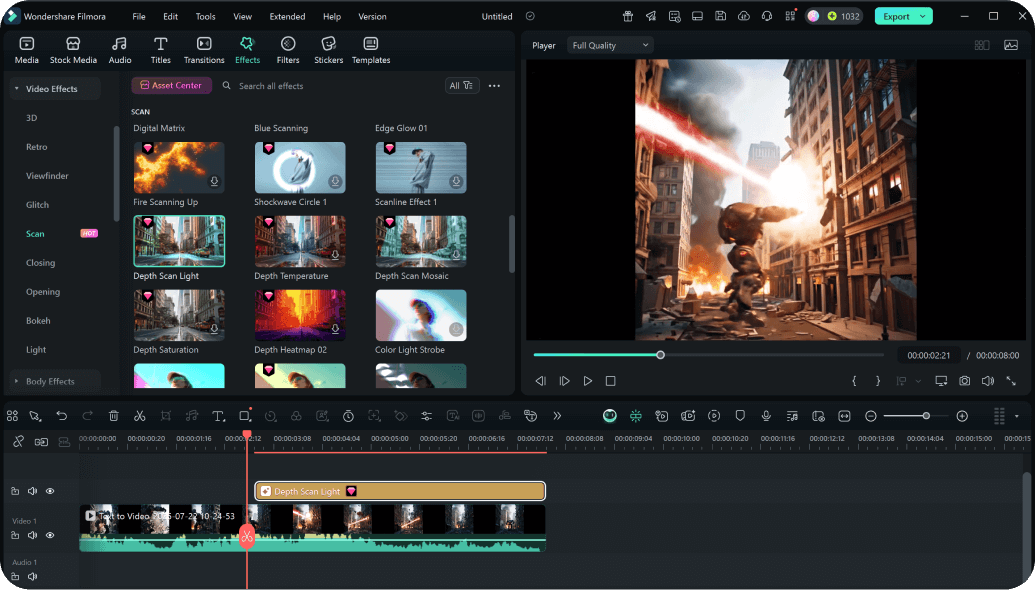Image resolution: width=1035 pixels, height=590 pixels.
Task: Take a snapshot with the camera icon
Action: [x=965, y=381]
